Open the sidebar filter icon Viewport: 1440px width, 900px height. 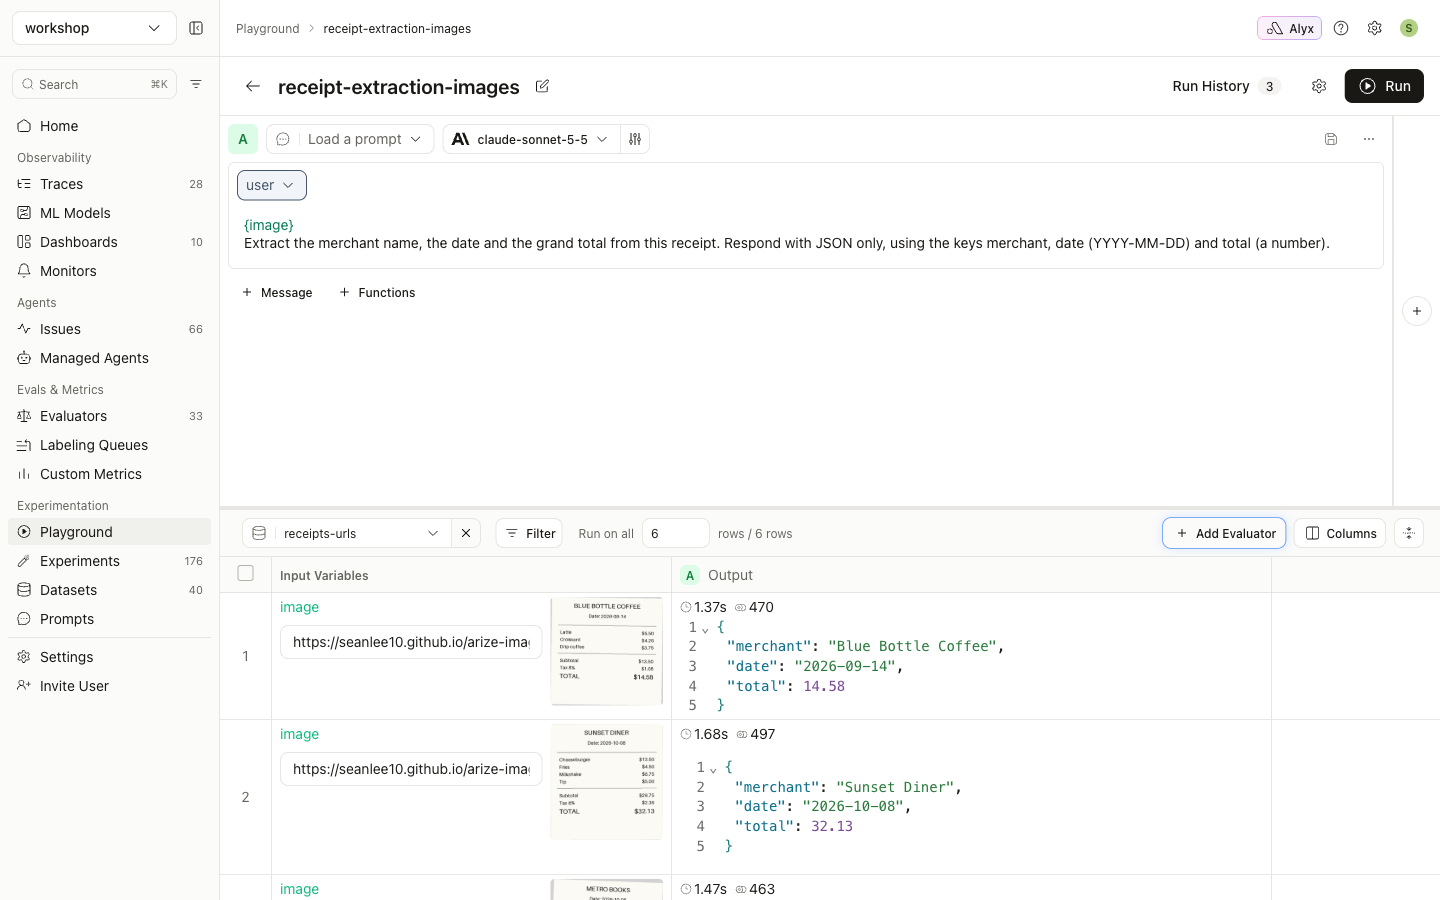[x=196, y=84]
